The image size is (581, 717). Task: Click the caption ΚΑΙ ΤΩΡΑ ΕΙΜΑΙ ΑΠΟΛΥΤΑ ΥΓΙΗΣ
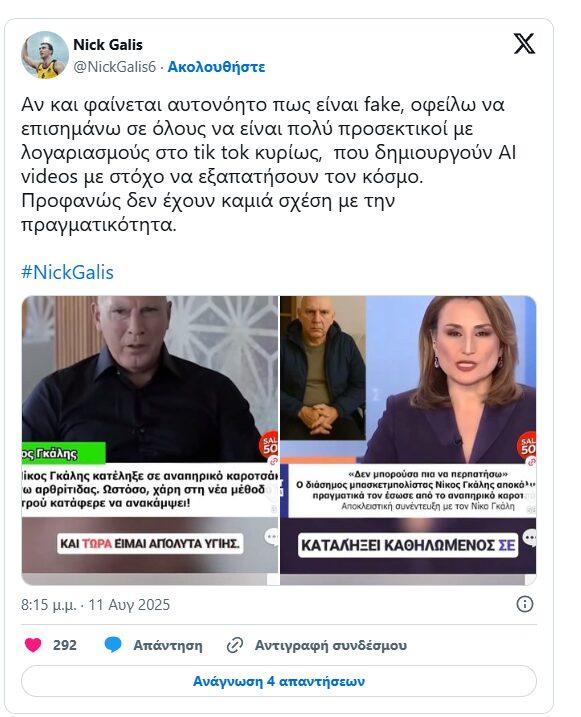click(x=150, y=543)
